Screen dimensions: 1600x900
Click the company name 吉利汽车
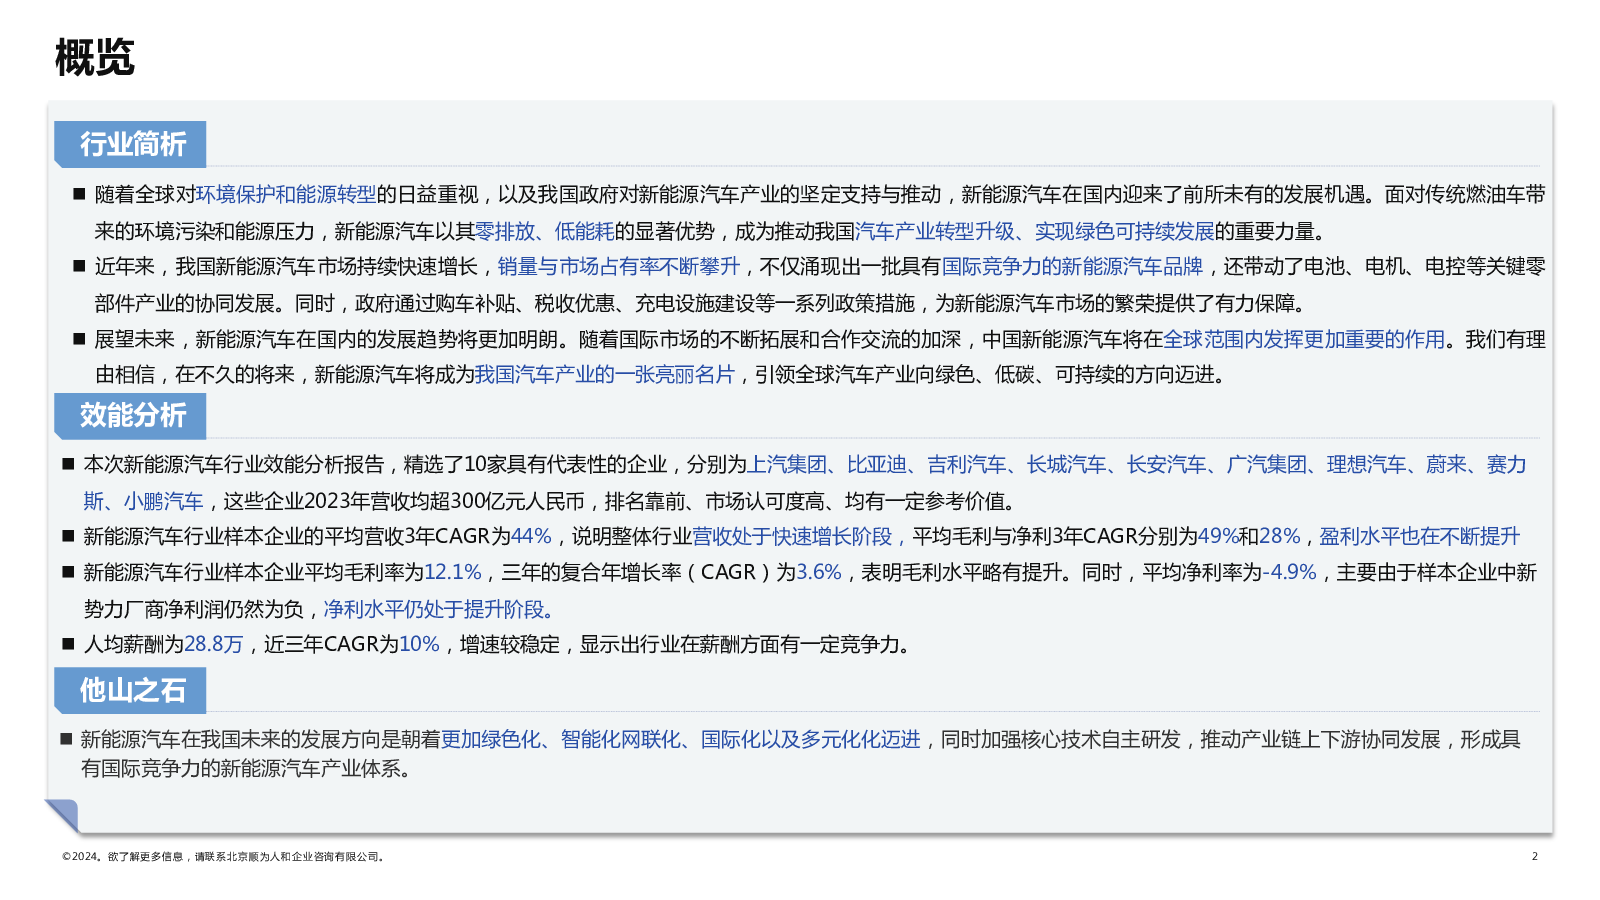point(966,464)
